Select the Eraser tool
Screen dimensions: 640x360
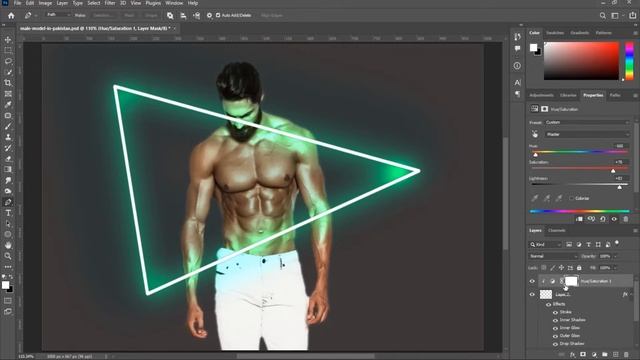pos(8,159)
